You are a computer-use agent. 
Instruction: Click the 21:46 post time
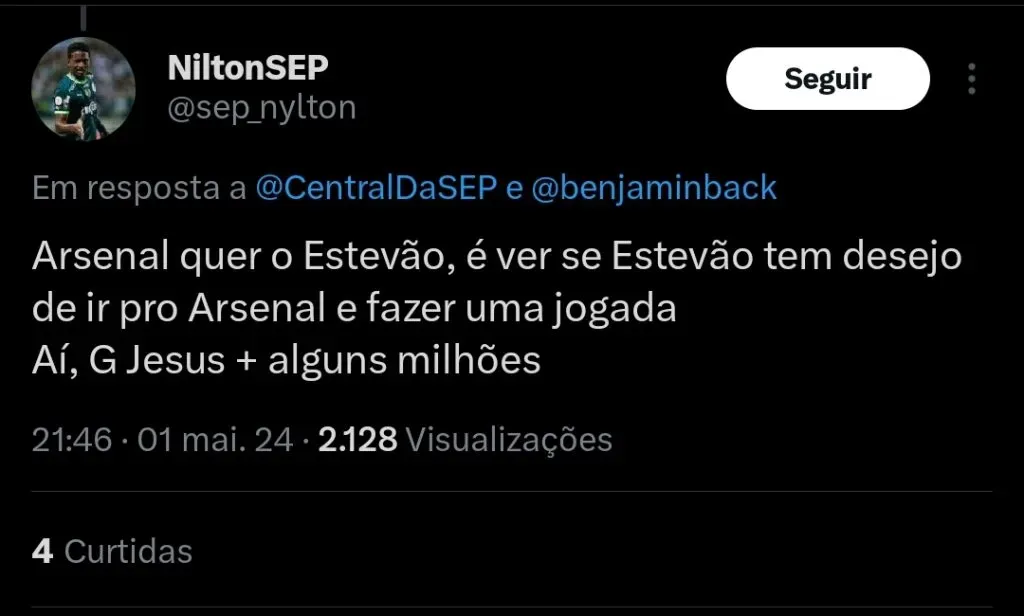[x=71, y=439]
